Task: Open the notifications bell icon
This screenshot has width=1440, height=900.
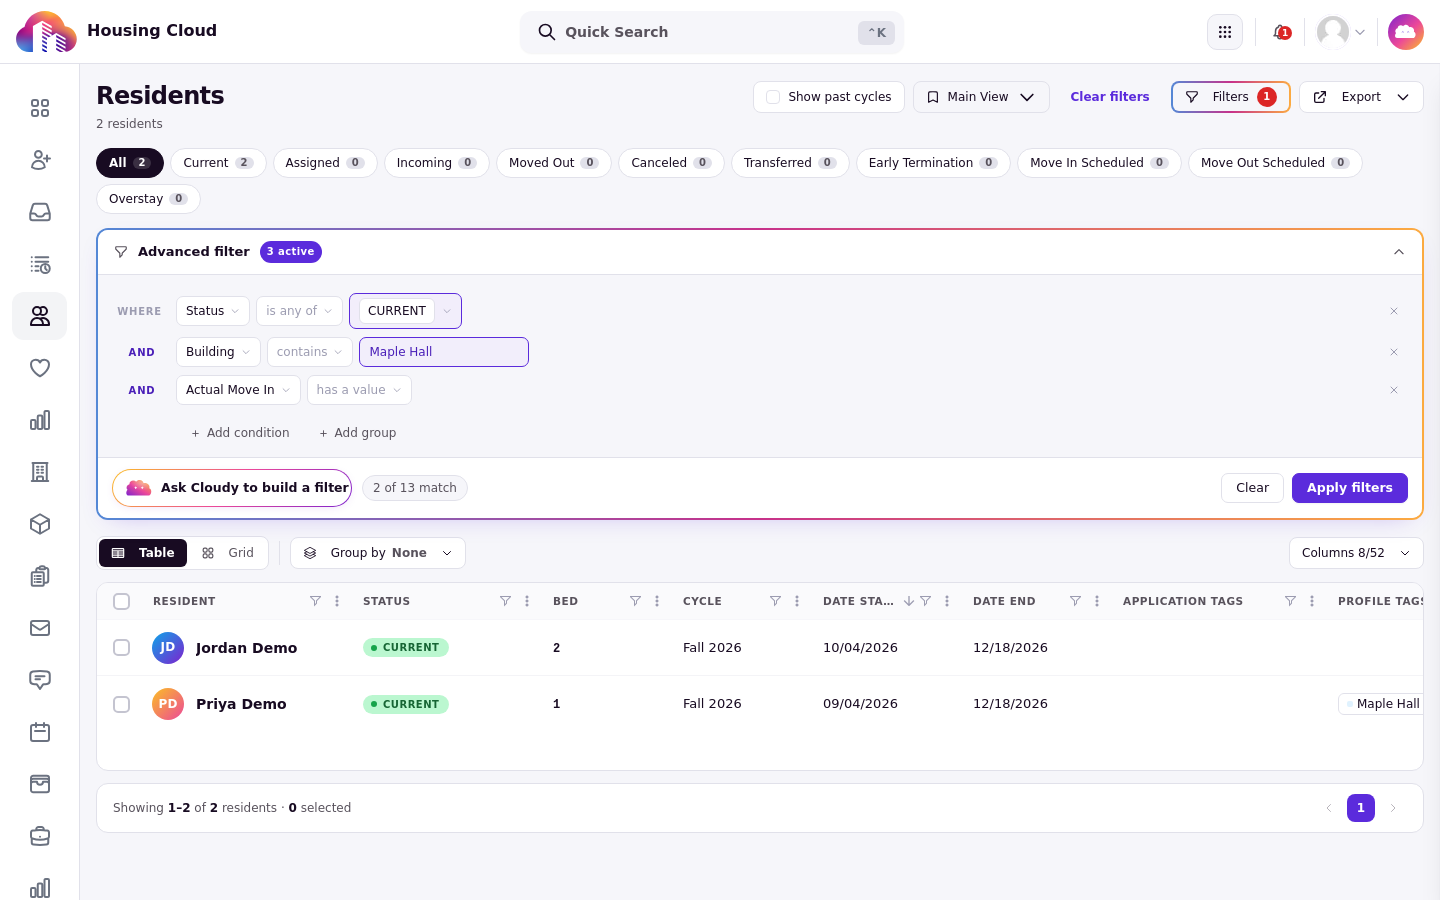Action: tap(1281, 32)
